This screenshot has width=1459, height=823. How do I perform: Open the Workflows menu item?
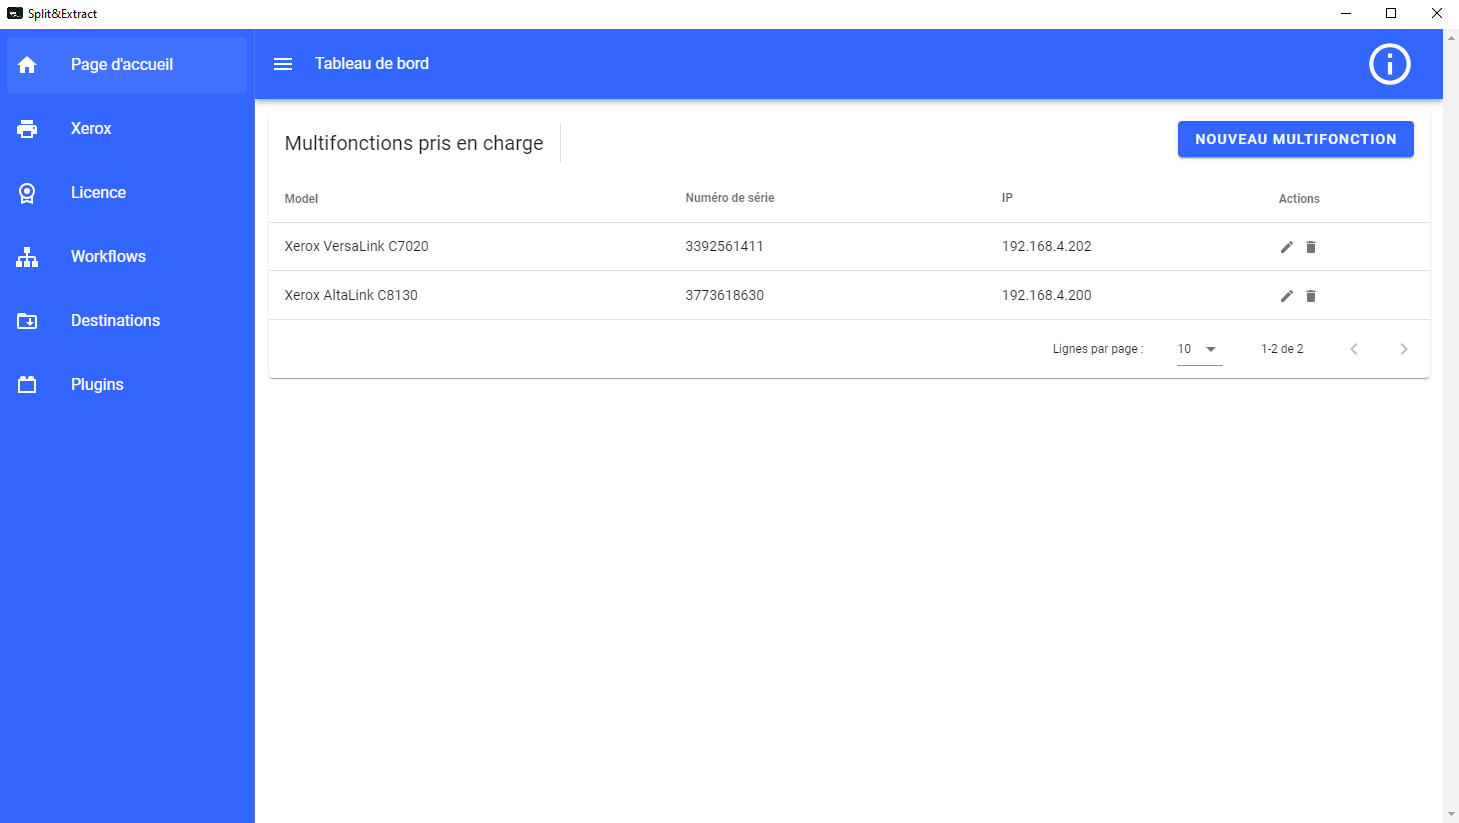tap(127, 257)
